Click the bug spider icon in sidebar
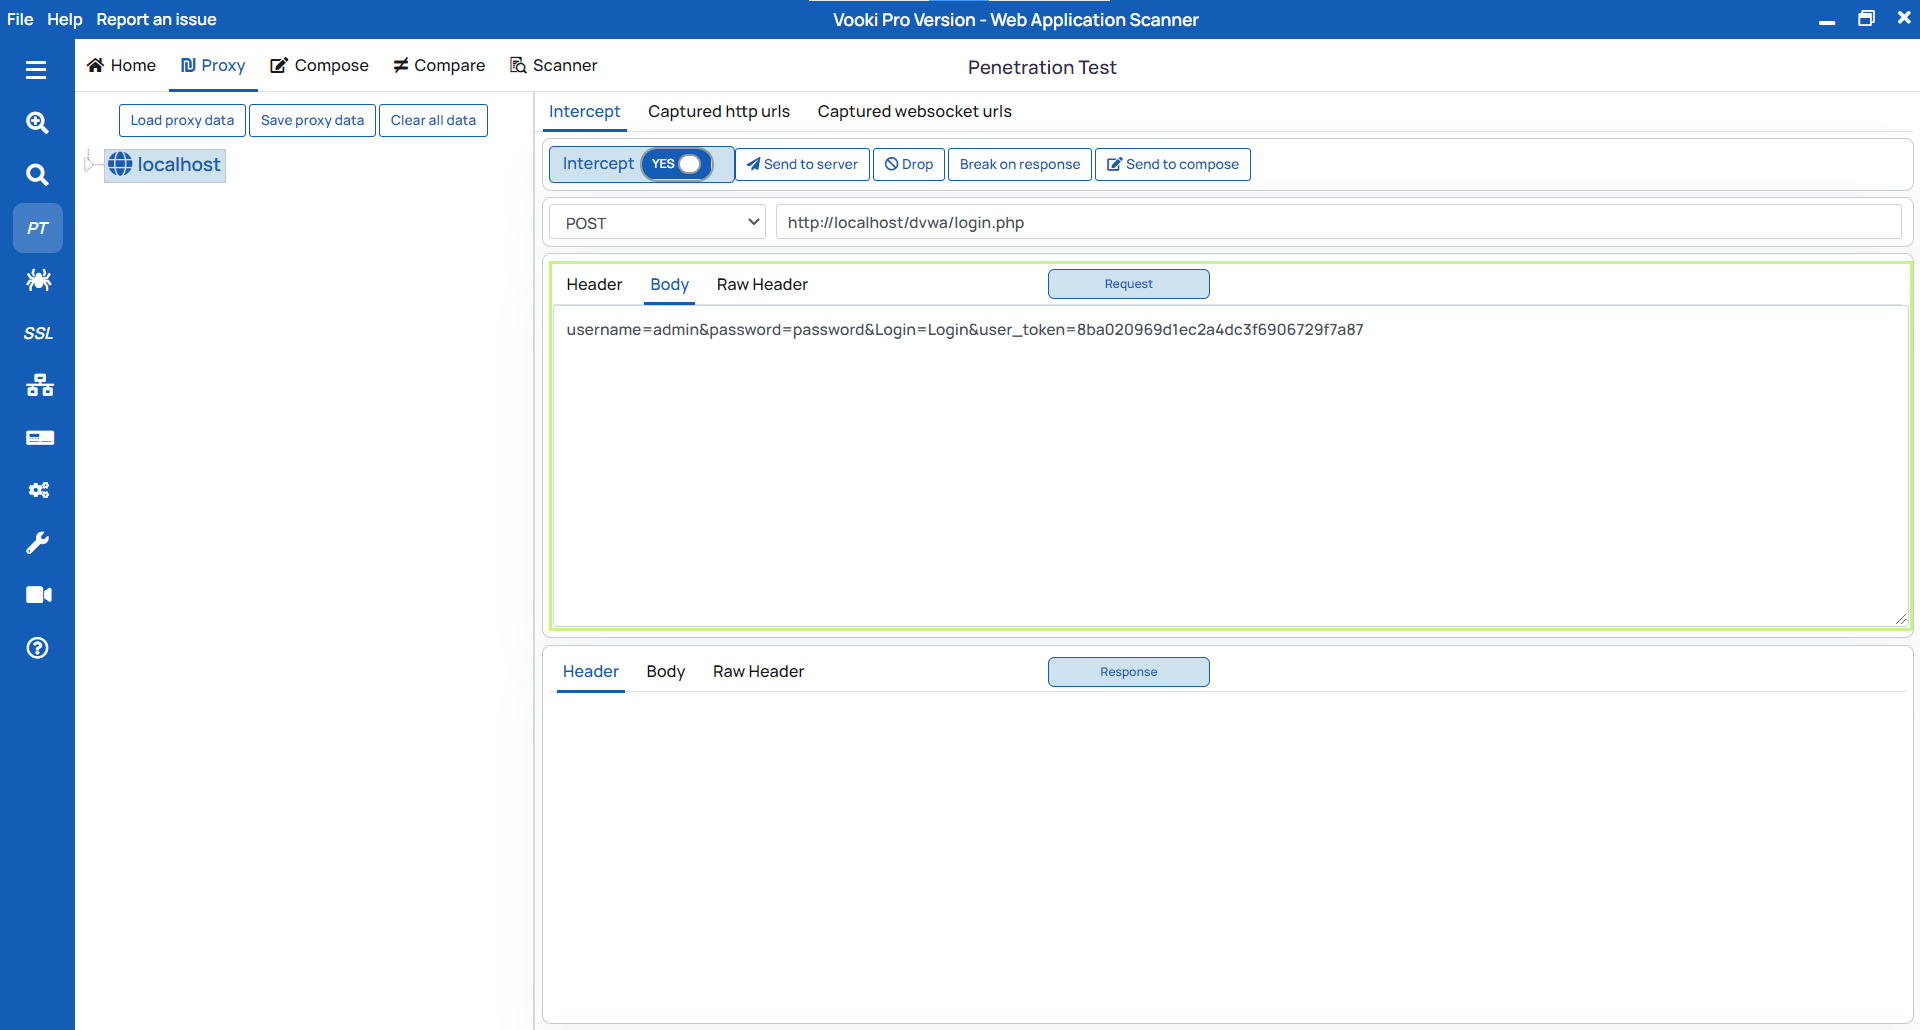Screen dimensions: 1920x1030 38,280
